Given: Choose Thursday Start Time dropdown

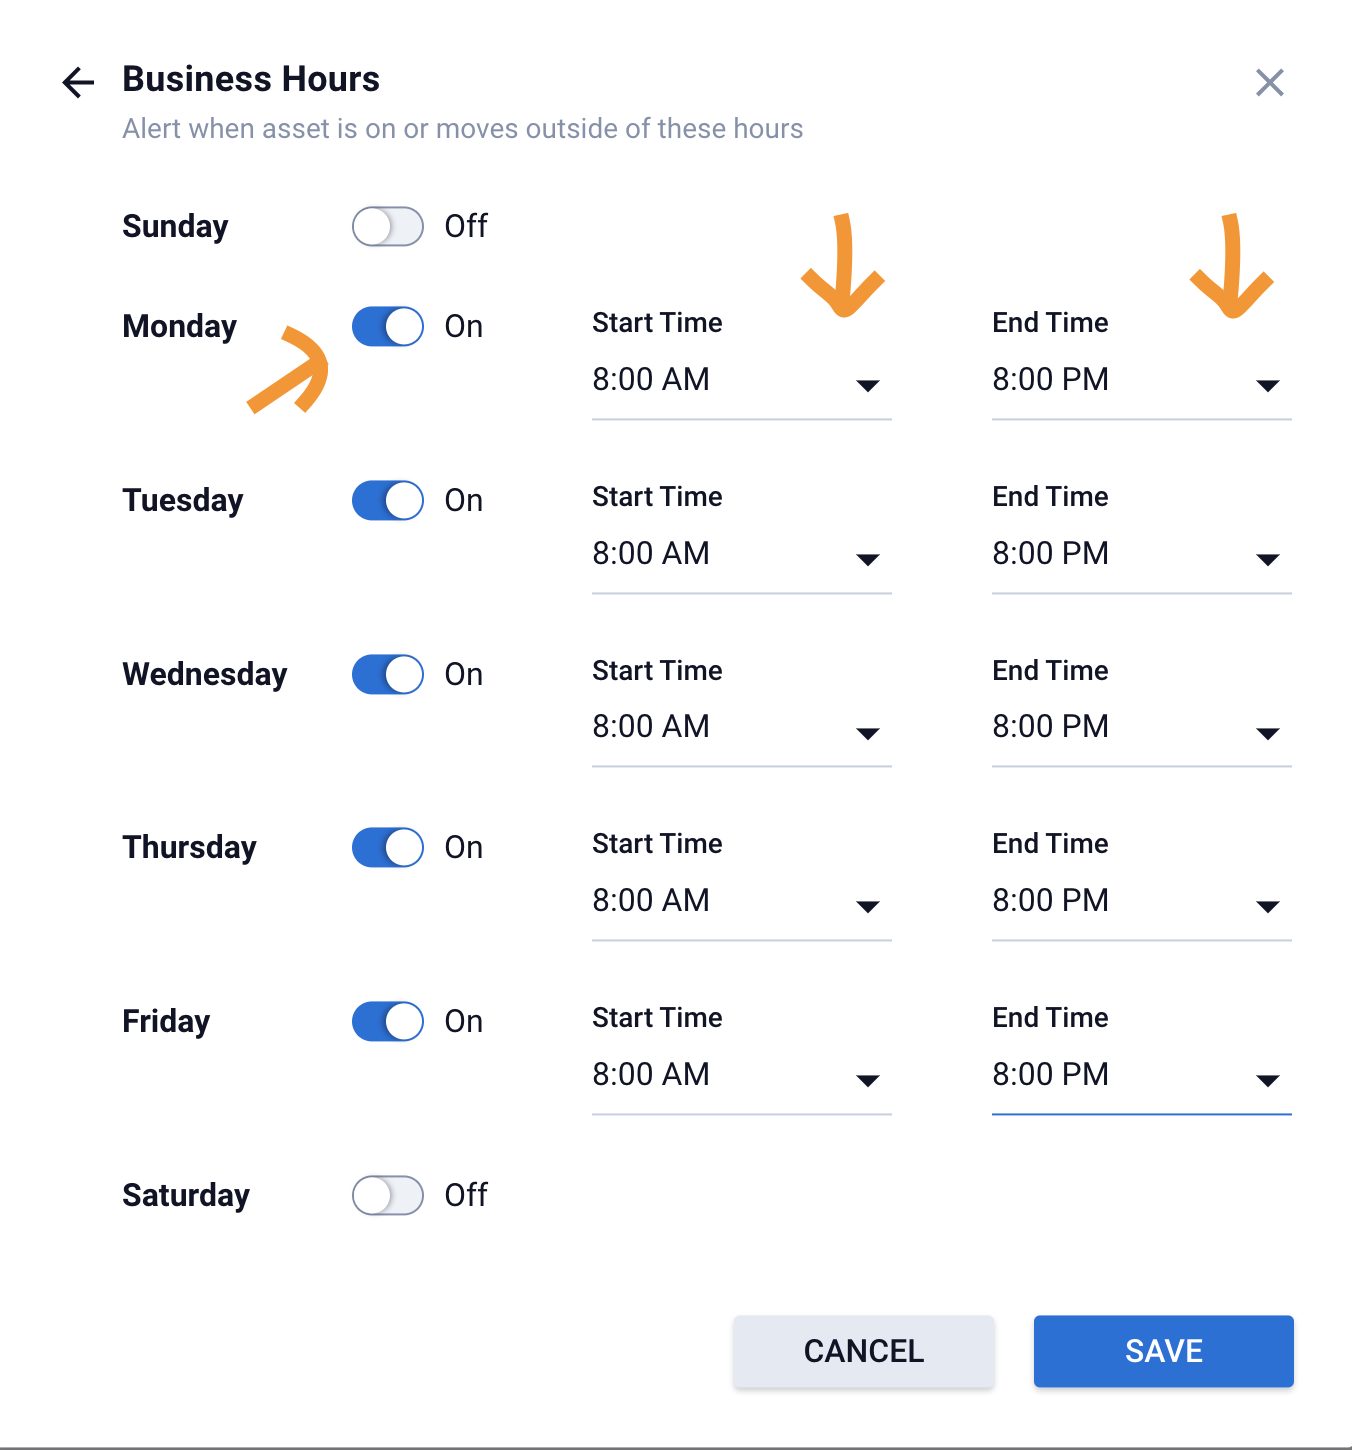Looking at the screenshot, I should click(x=740, y=902).
